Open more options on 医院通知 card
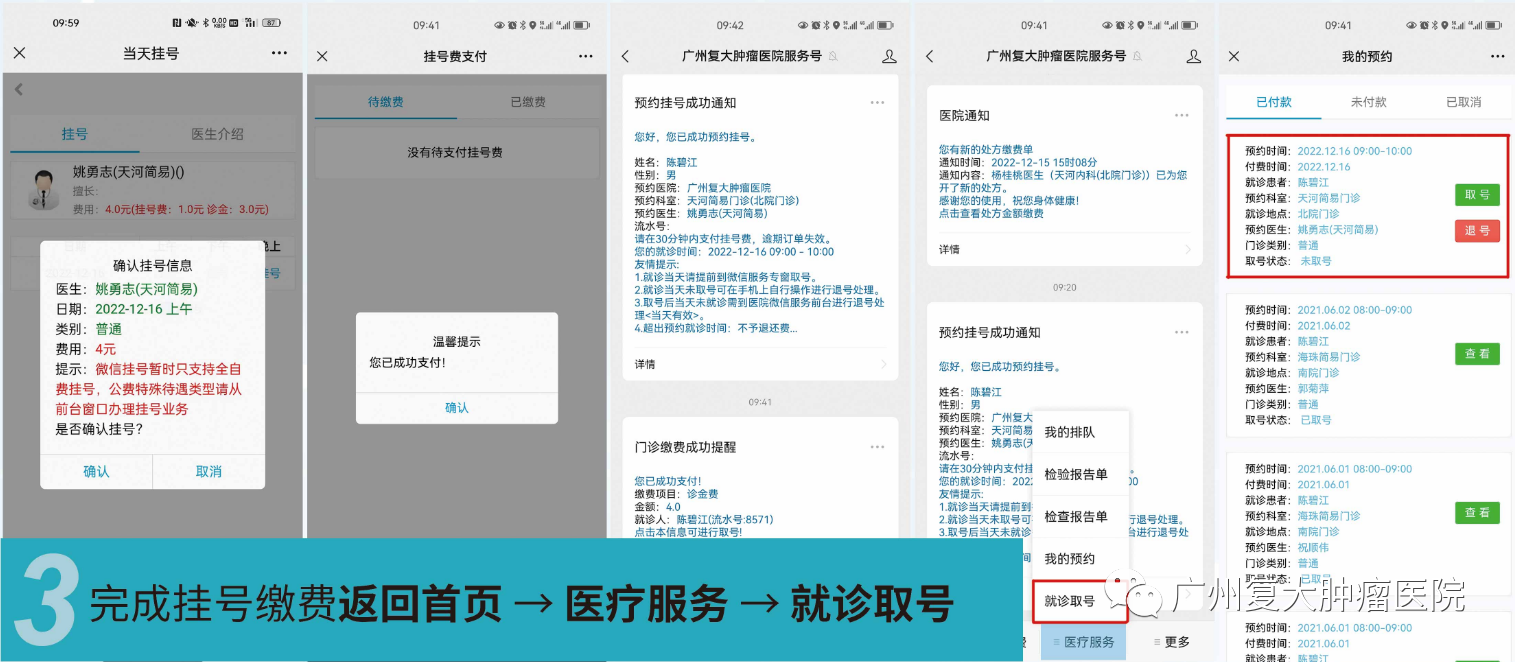The image size is (1515, 662). point(1181,116)
